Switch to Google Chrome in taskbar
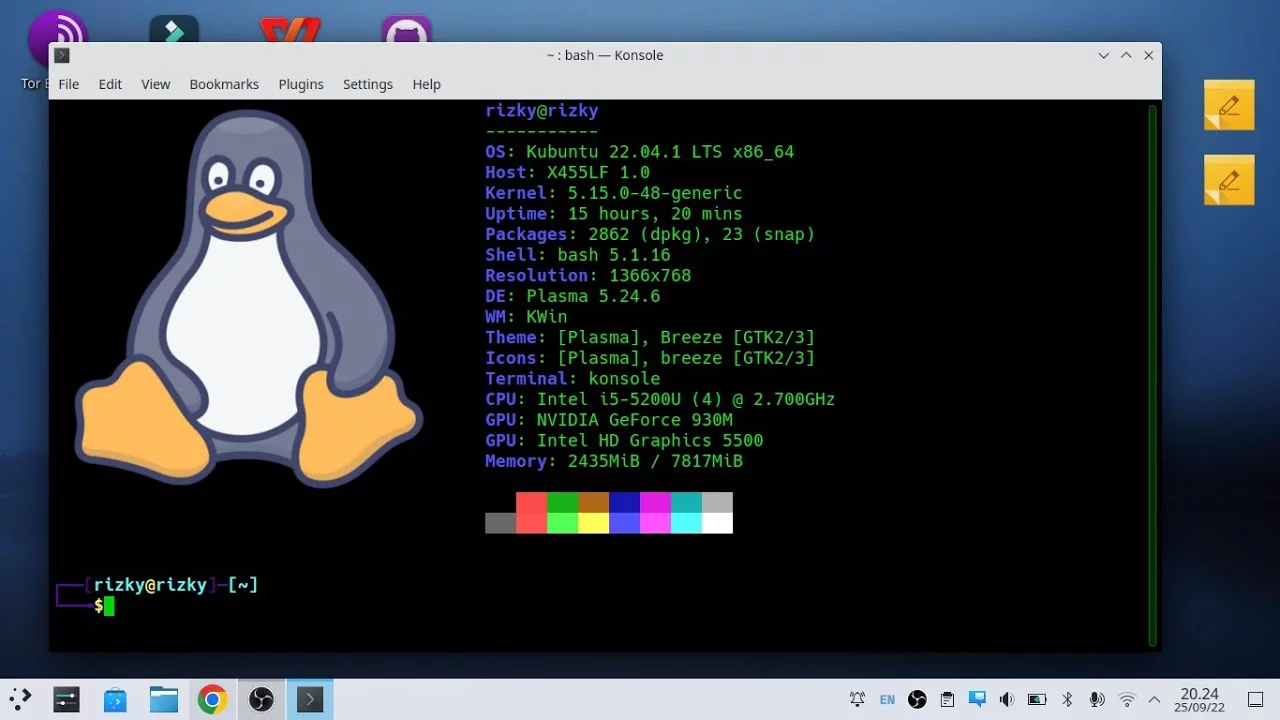 point(211,700)
